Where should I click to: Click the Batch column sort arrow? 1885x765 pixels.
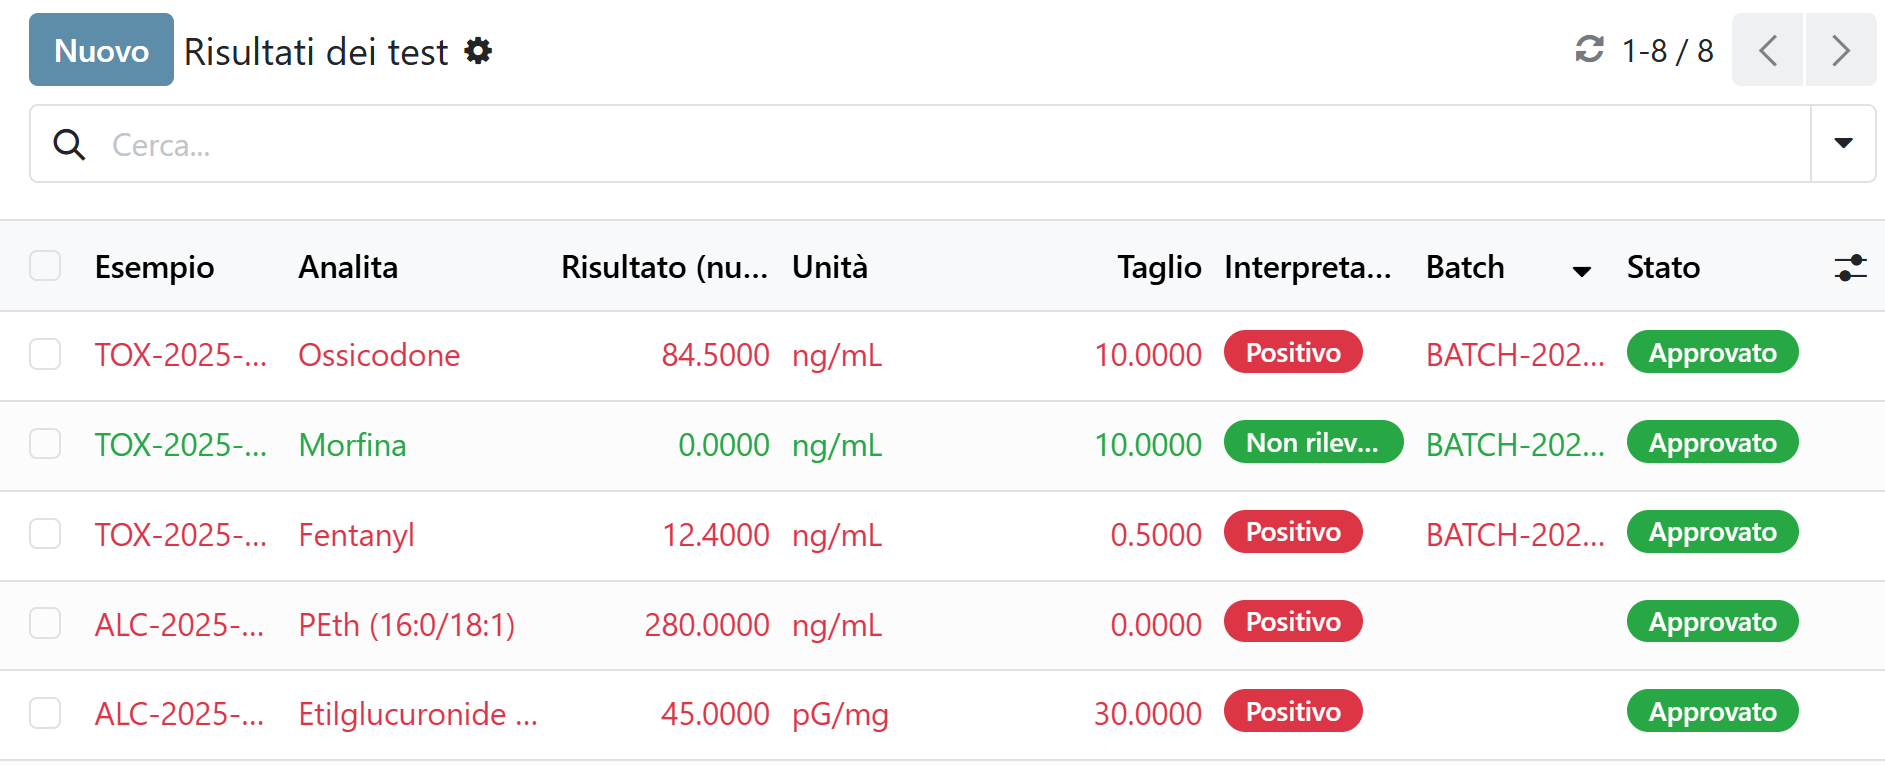tap(1581, 271)
